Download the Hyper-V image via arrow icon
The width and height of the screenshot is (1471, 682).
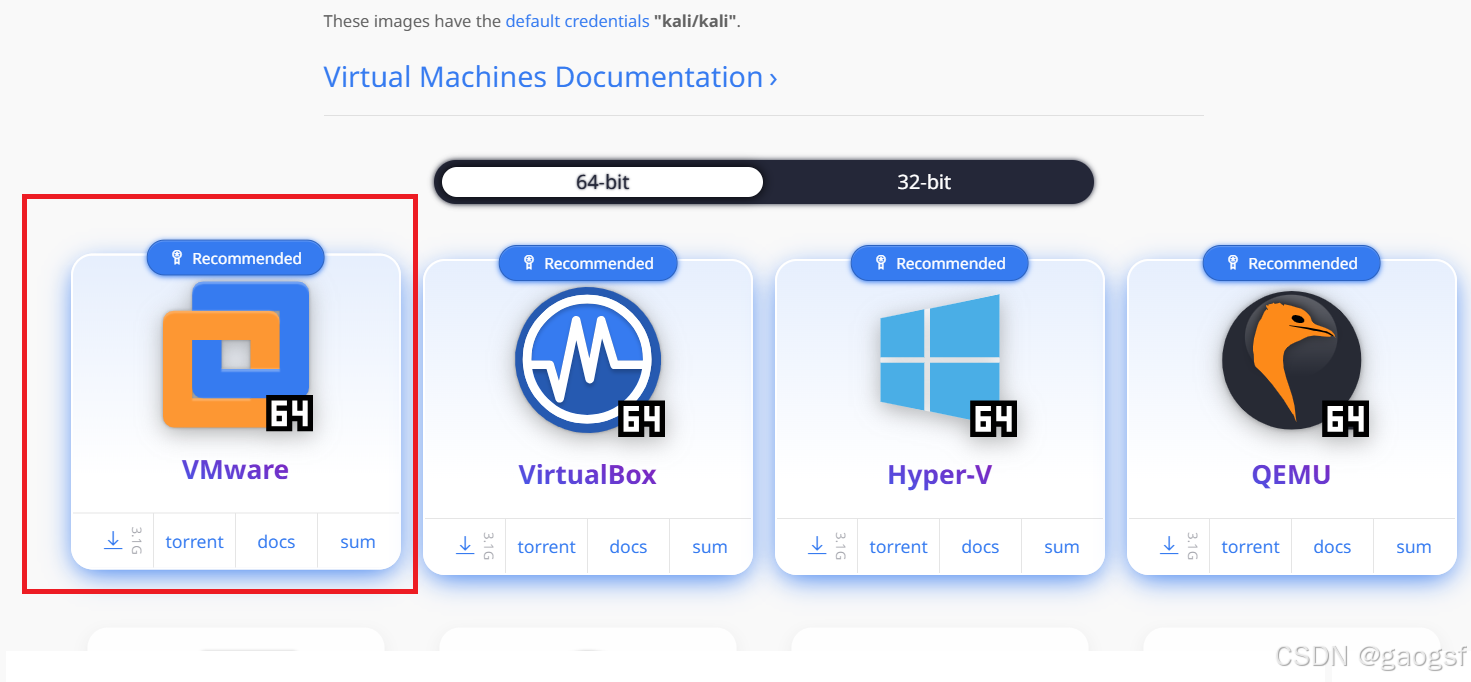pyautogui.click(x=817, y=546)
